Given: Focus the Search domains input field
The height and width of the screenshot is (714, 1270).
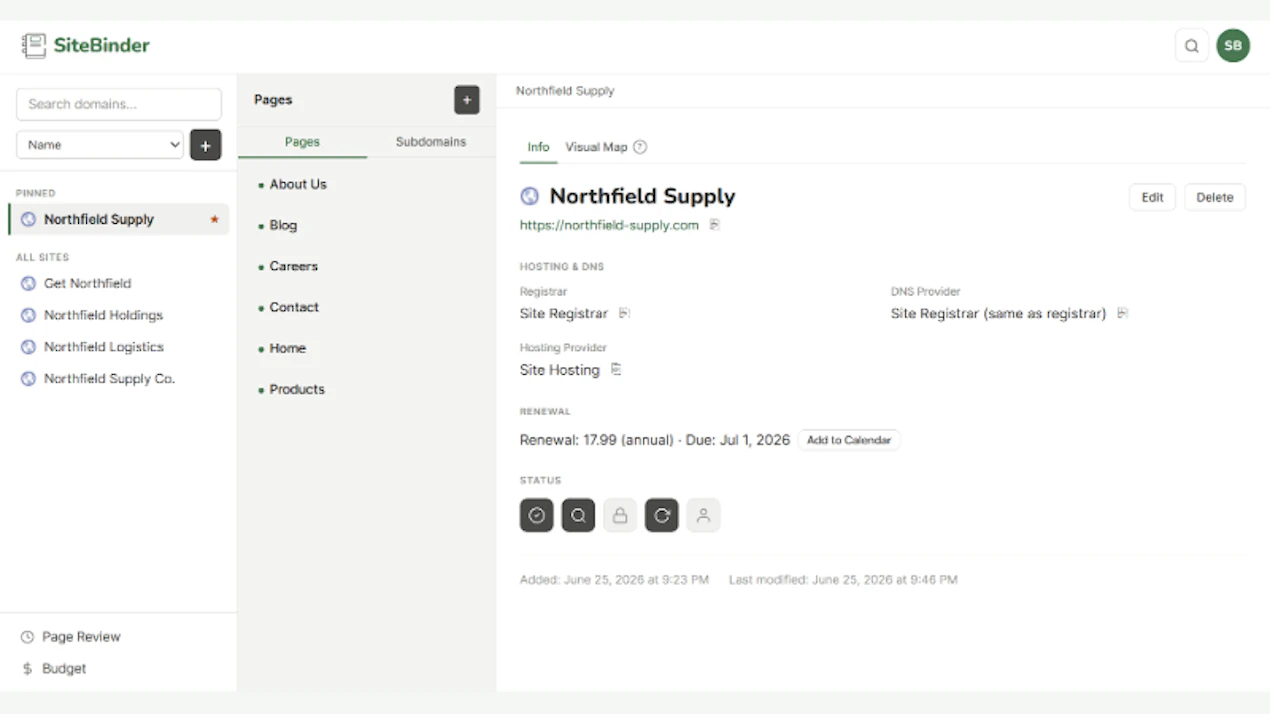Looking at the screenshot, I should (x=119, y=104).
